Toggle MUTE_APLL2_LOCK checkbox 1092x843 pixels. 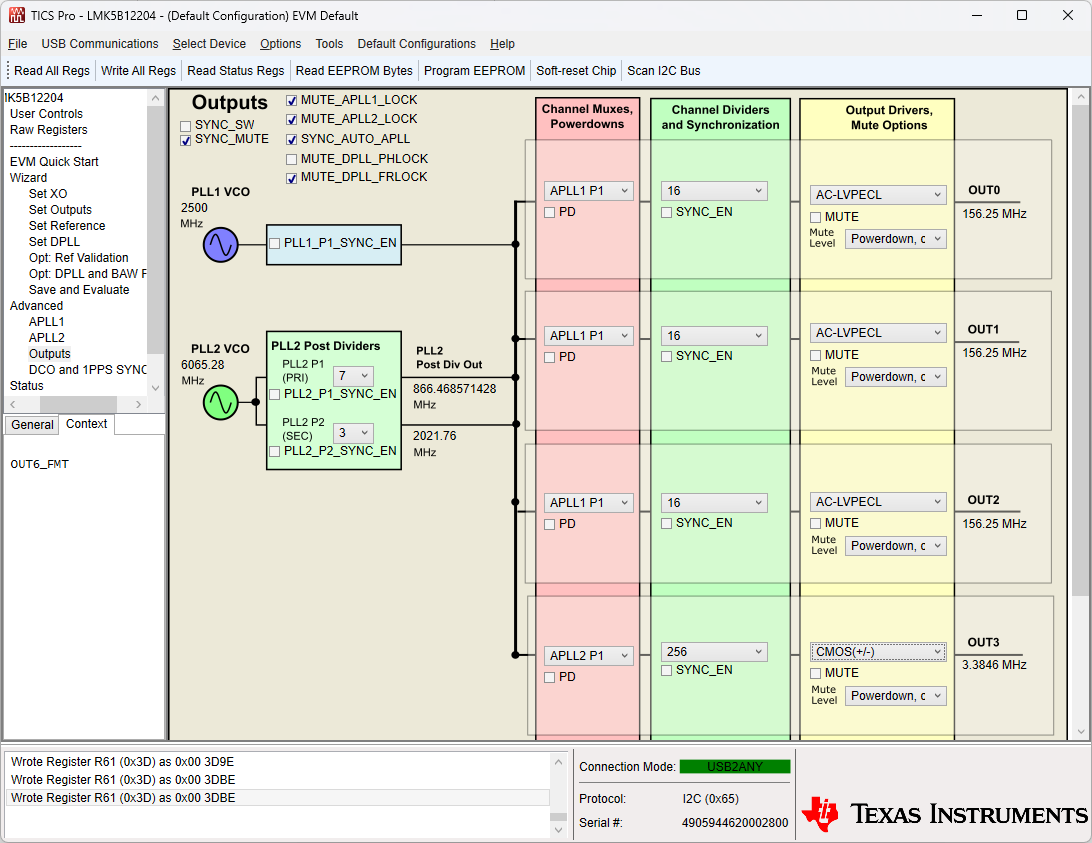(292, 120)
